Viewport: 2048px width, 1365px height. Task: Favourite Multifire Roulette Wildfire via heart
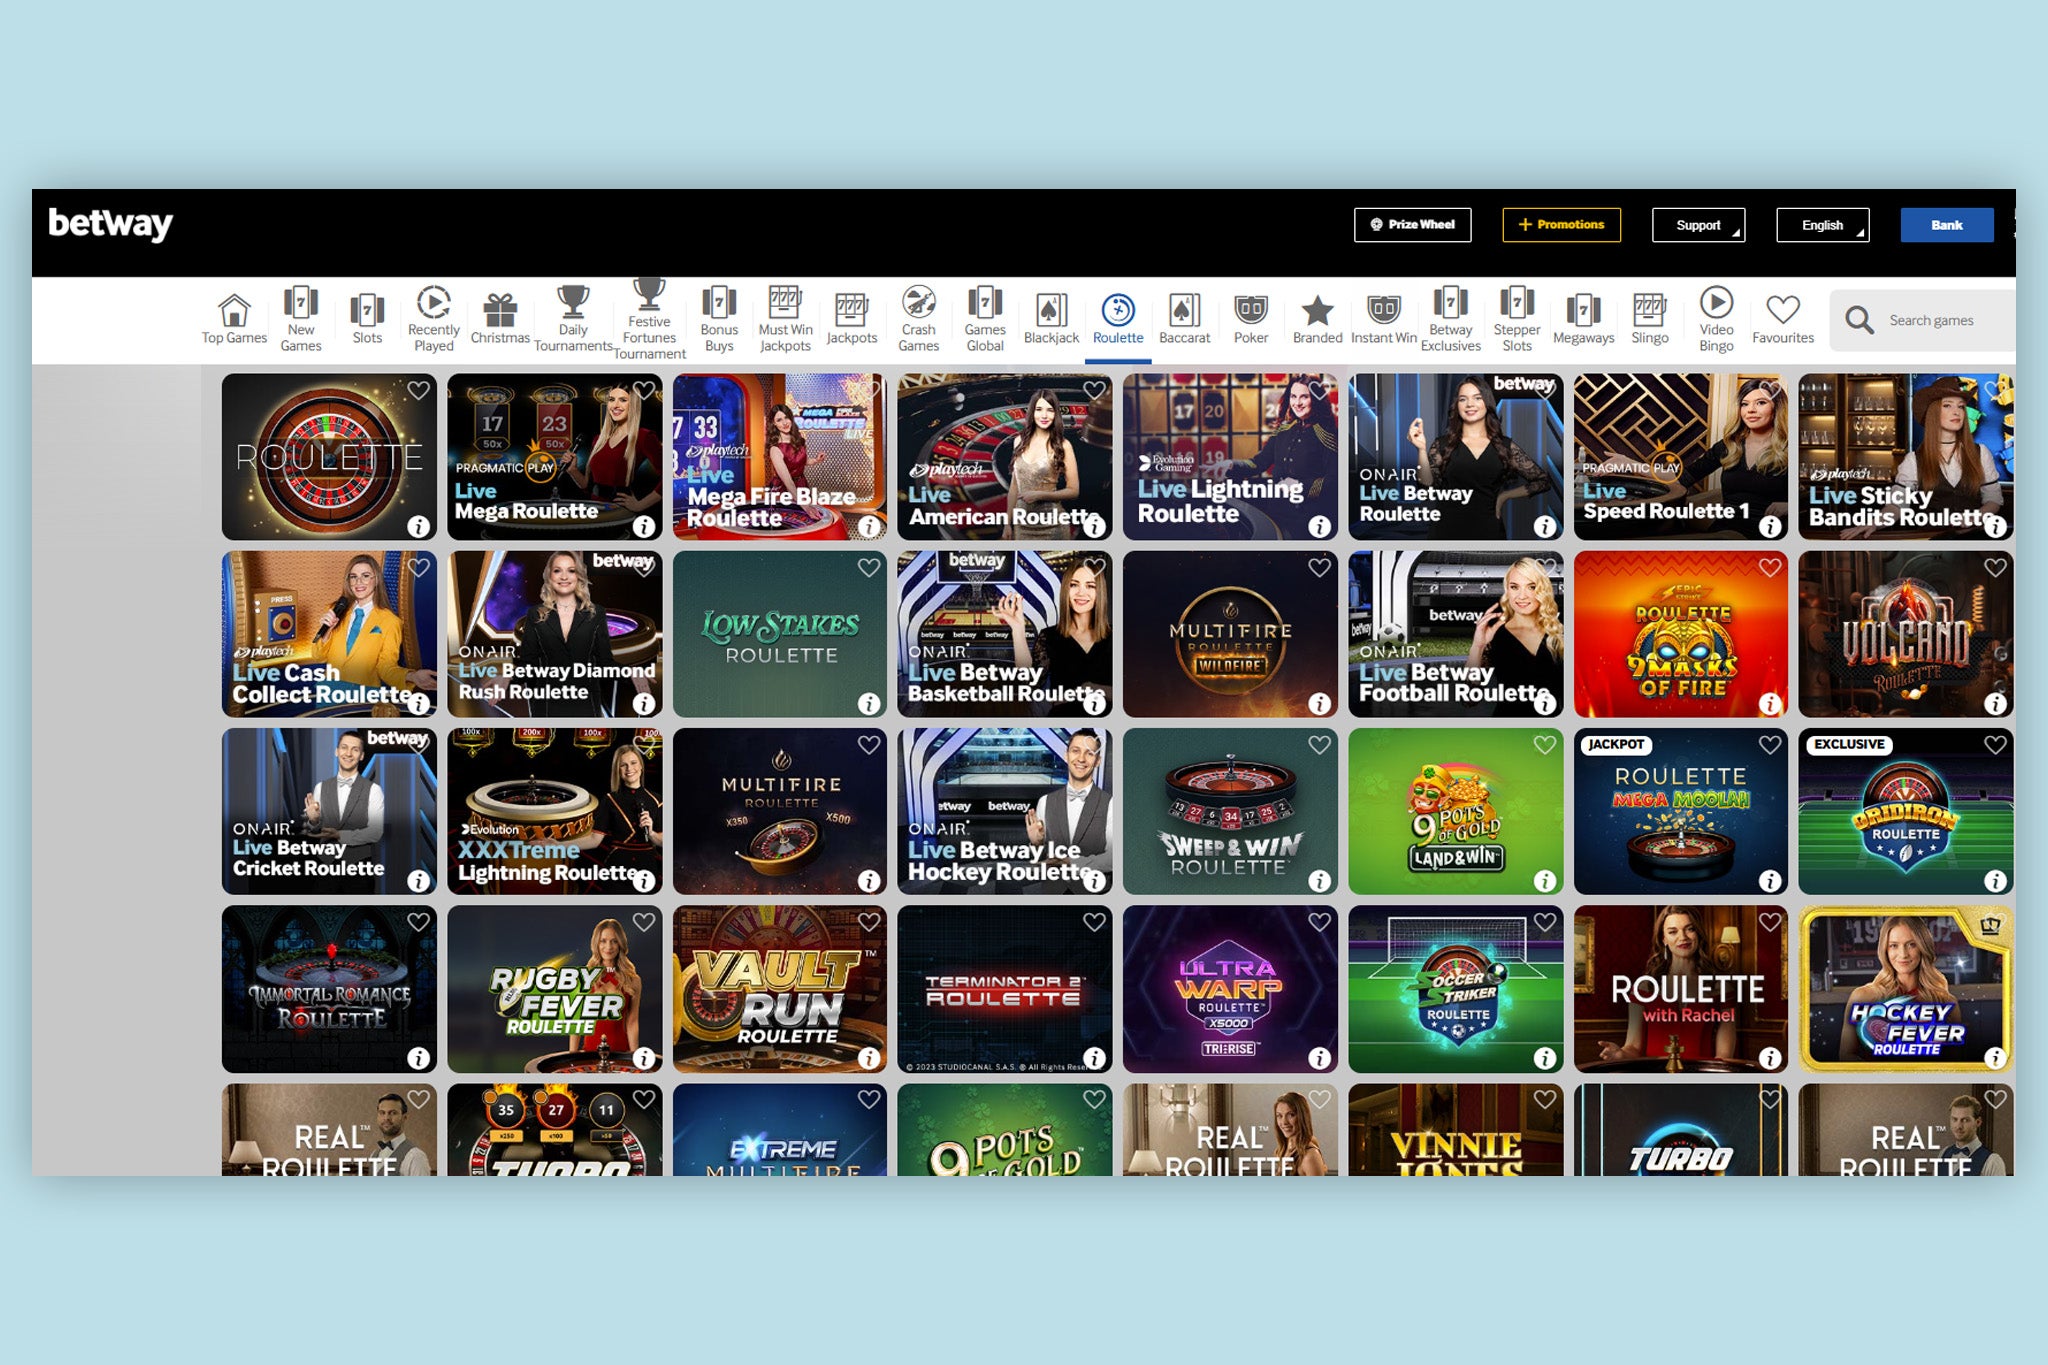pos(1320,568)
